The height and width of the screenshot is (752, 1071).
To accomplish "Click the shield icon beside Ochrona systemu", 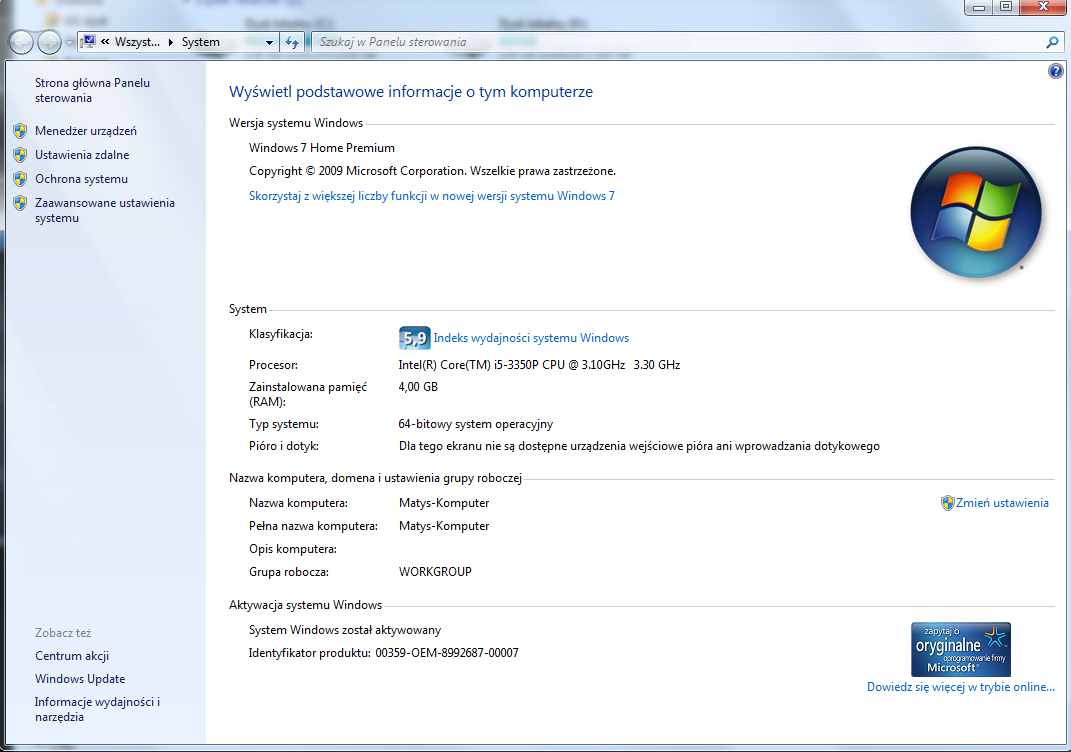I will (20, 178).
